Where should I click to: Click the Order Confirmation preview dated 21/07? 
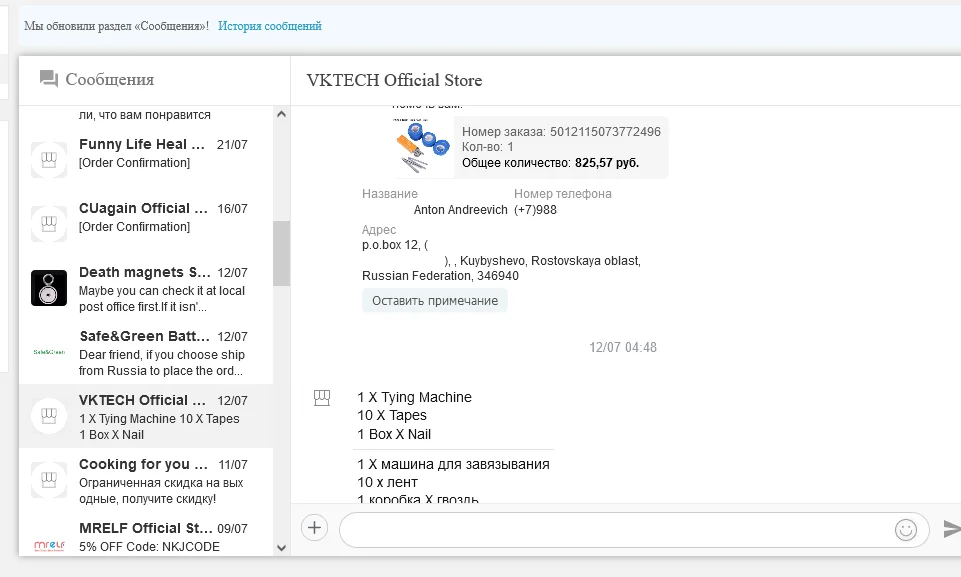134,162
